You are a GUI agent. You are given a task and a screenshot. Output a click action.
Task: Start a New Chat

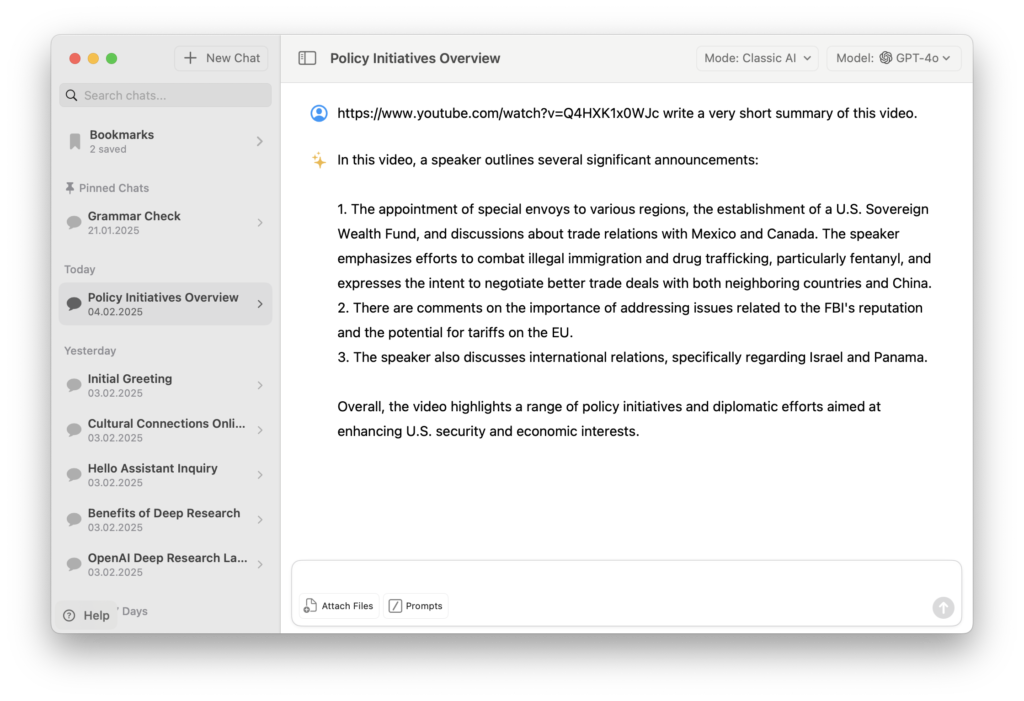221,58
